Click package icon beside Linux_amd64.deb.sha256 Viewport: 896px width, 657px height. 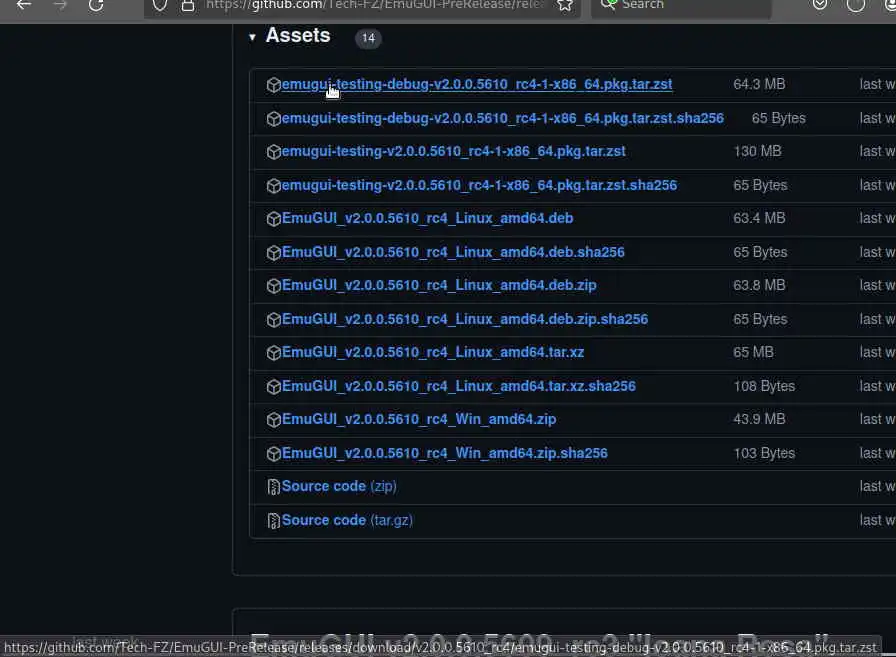274,253
